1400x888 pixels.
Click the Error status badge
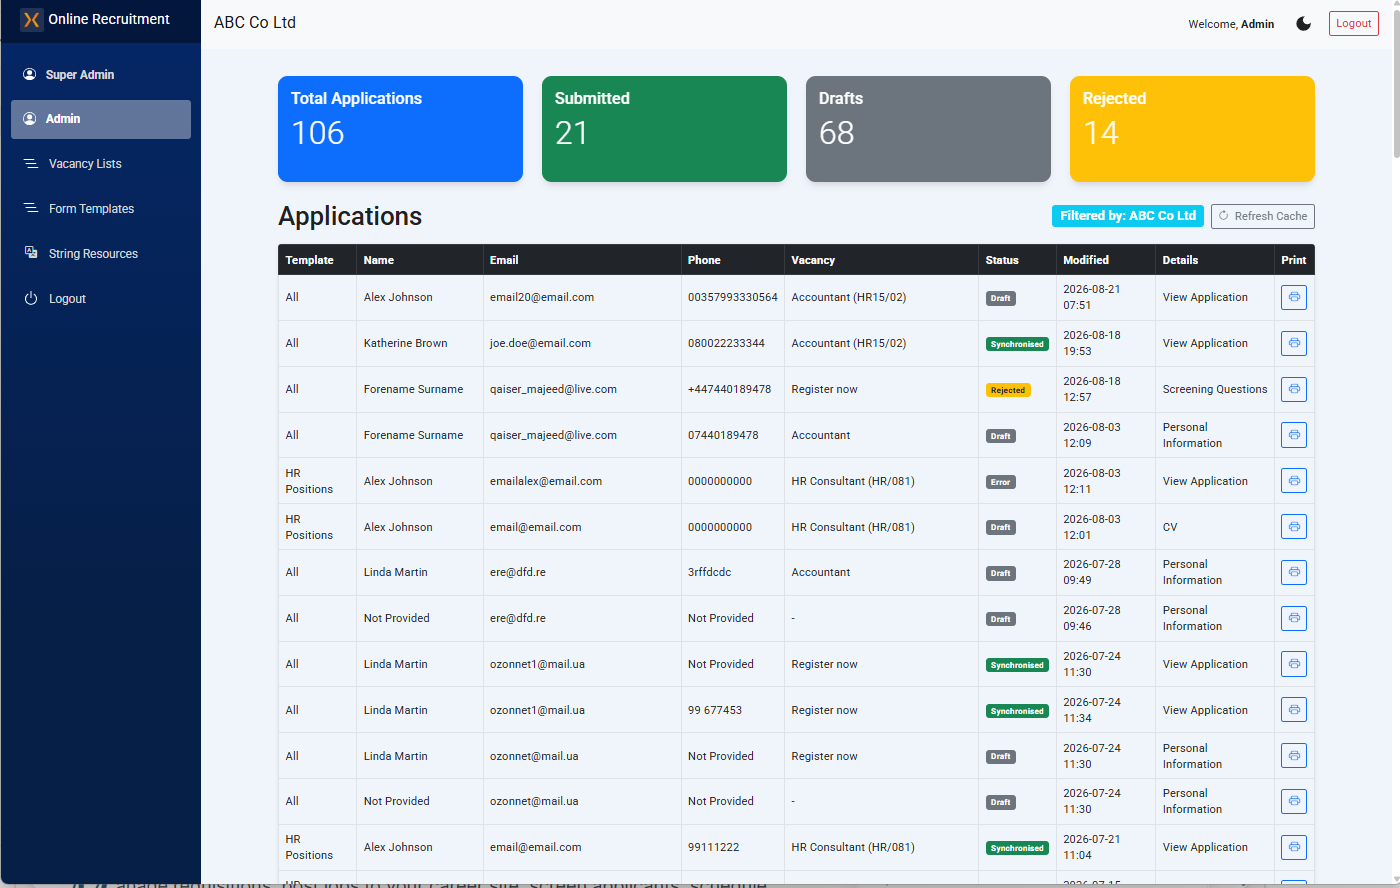click(x=1000, y=482)
